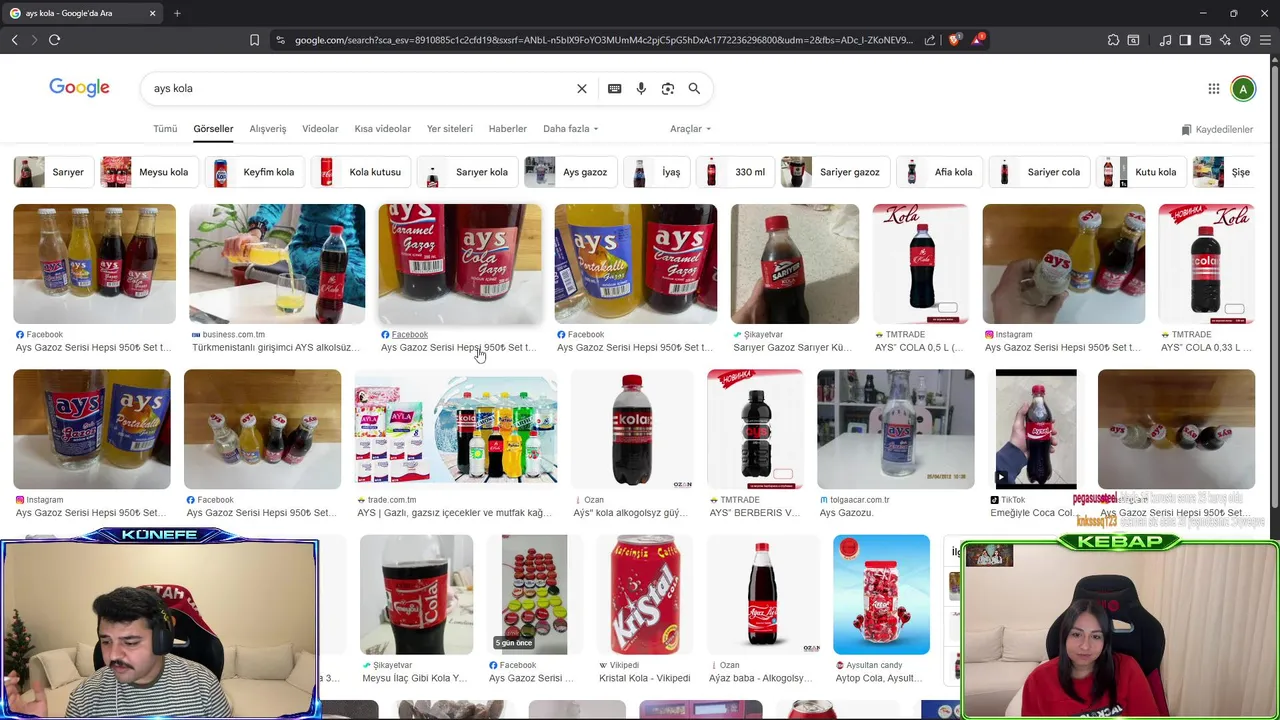
Task: Close the 'ays kola' browser tab
Action: point(152,13)
